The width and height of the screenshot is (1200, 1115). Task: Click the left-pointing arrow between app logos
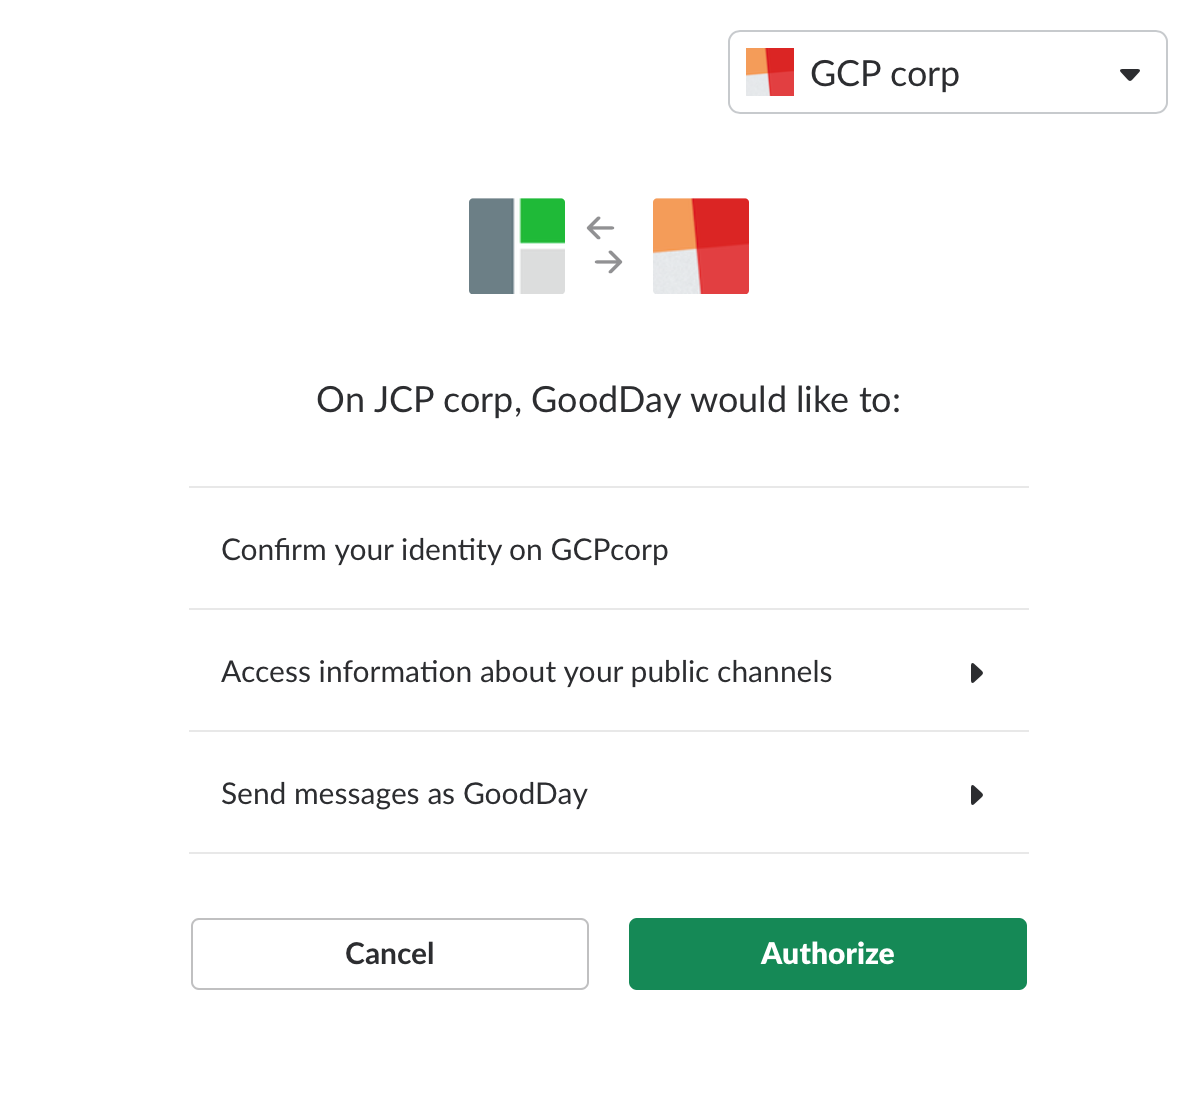(x=600, y=228)
